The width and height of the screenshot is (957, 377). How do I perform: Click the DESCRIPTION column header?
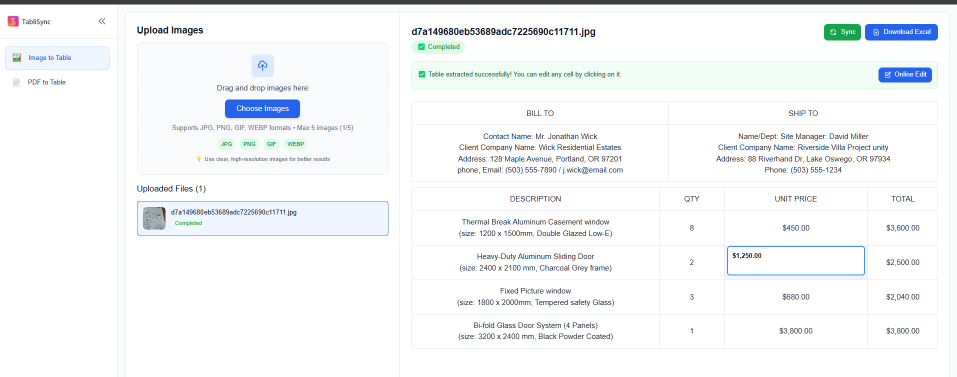(x=535, y=199)
